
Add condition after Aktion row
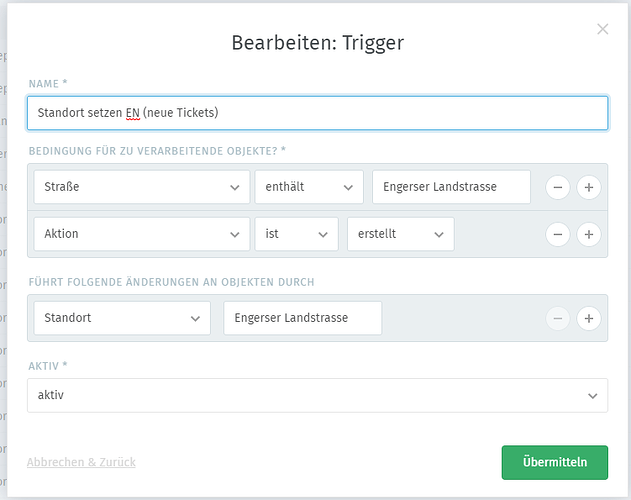coord(589,234)
